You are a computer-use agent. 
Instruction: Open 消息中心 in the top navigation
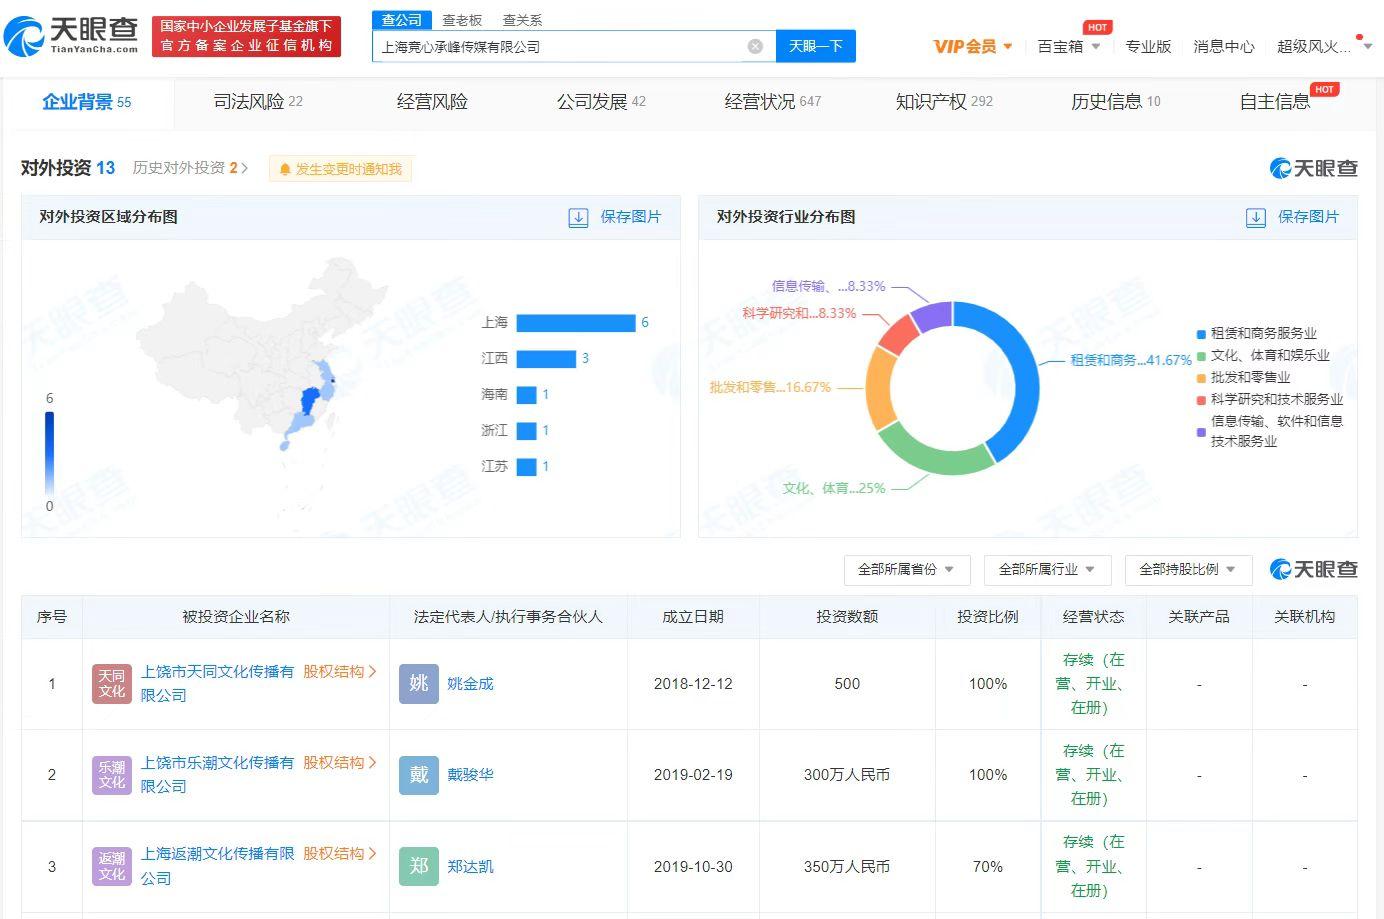pyautogui.click(x=1224, y=46)
